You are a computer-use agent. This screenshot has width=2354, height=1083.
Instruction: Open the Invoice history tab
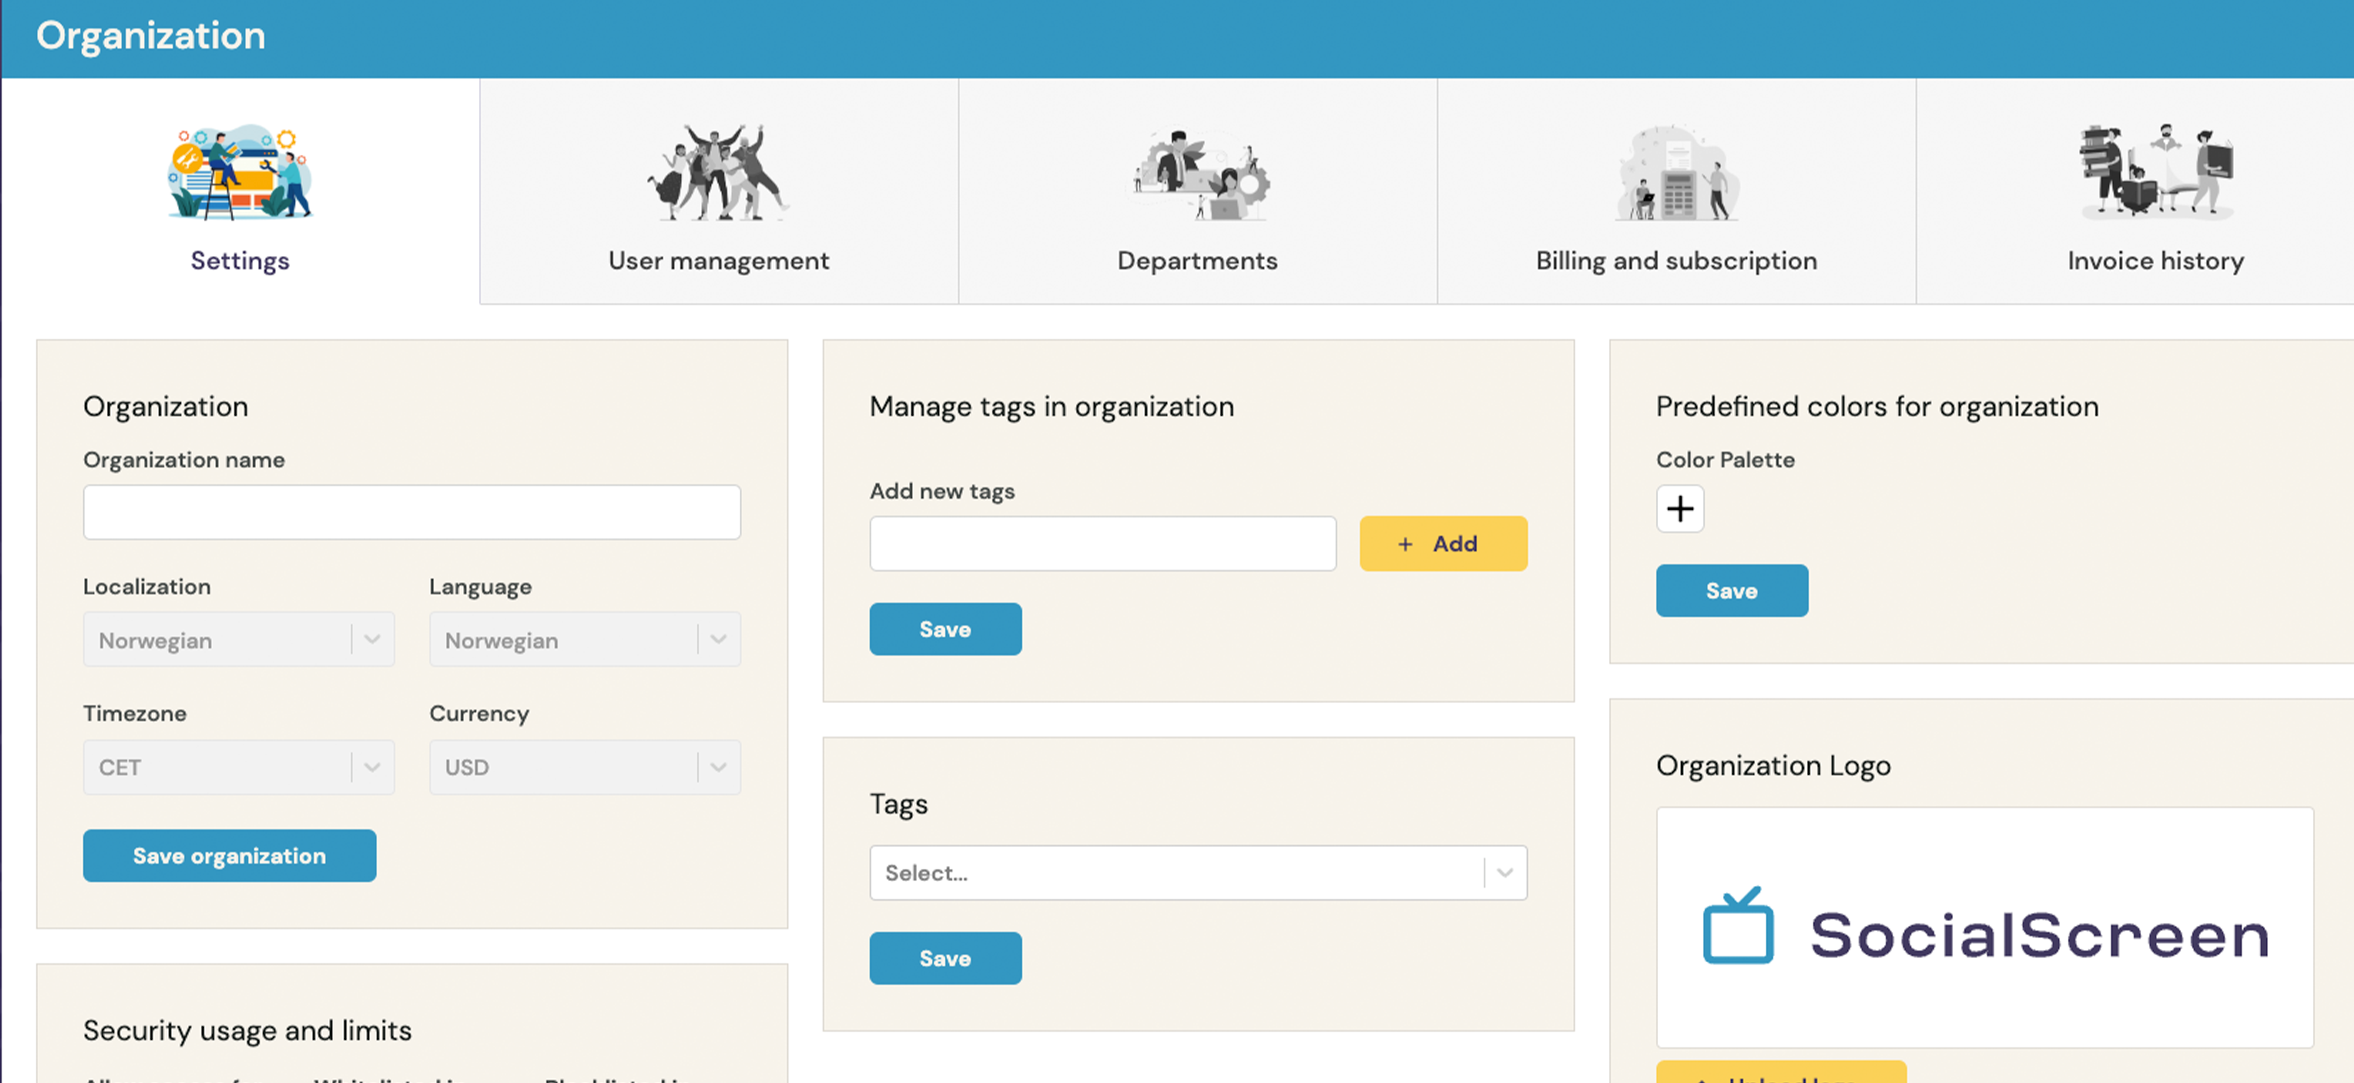tap(2155, 260)
